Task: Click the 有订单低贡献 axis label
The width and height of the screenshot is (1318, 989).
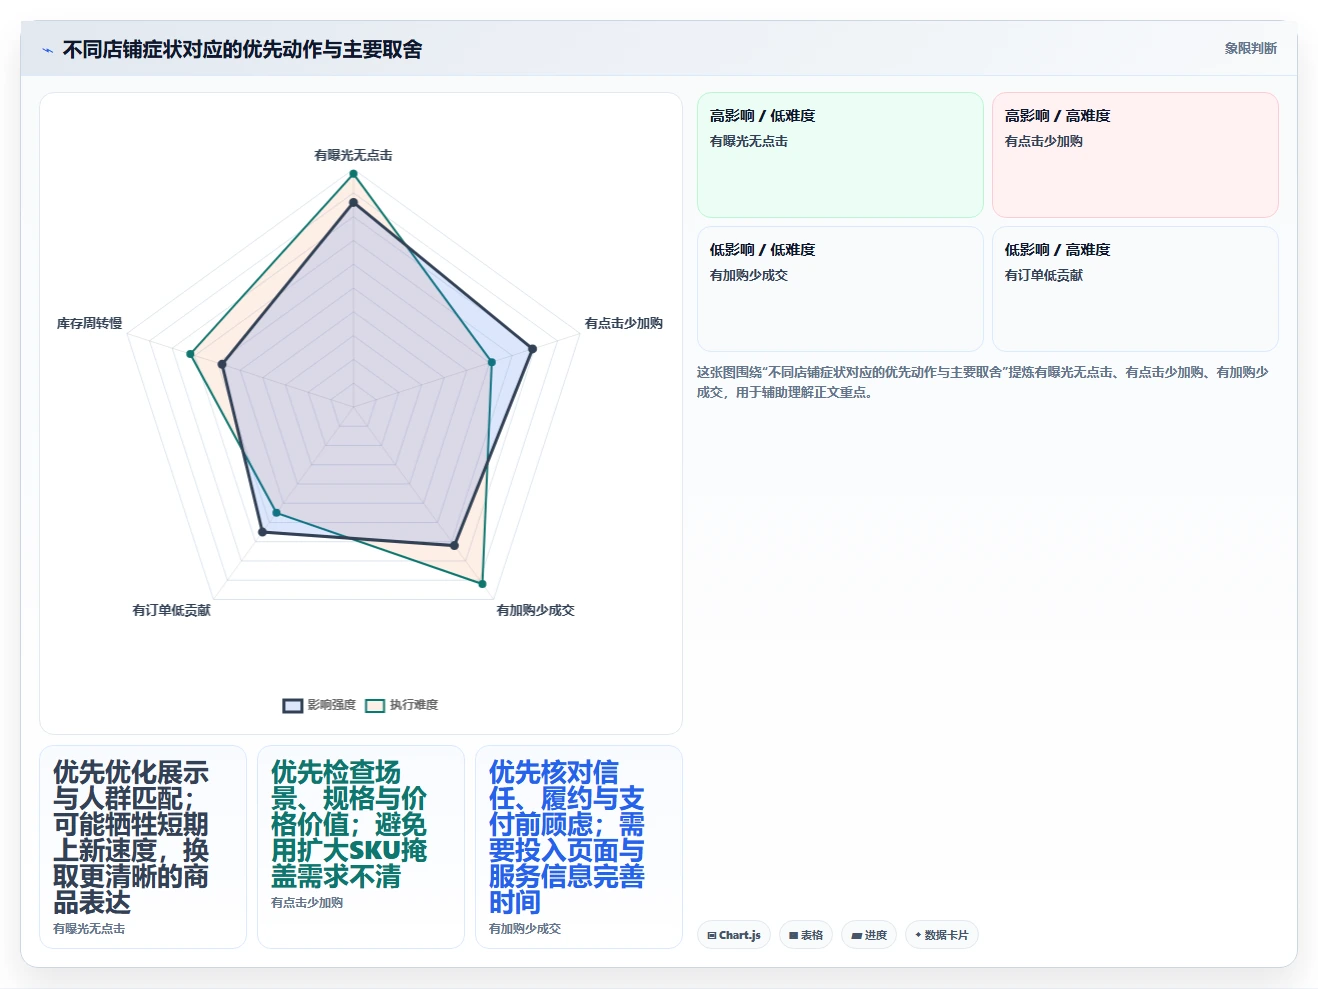Action: (x=171, y=610)
